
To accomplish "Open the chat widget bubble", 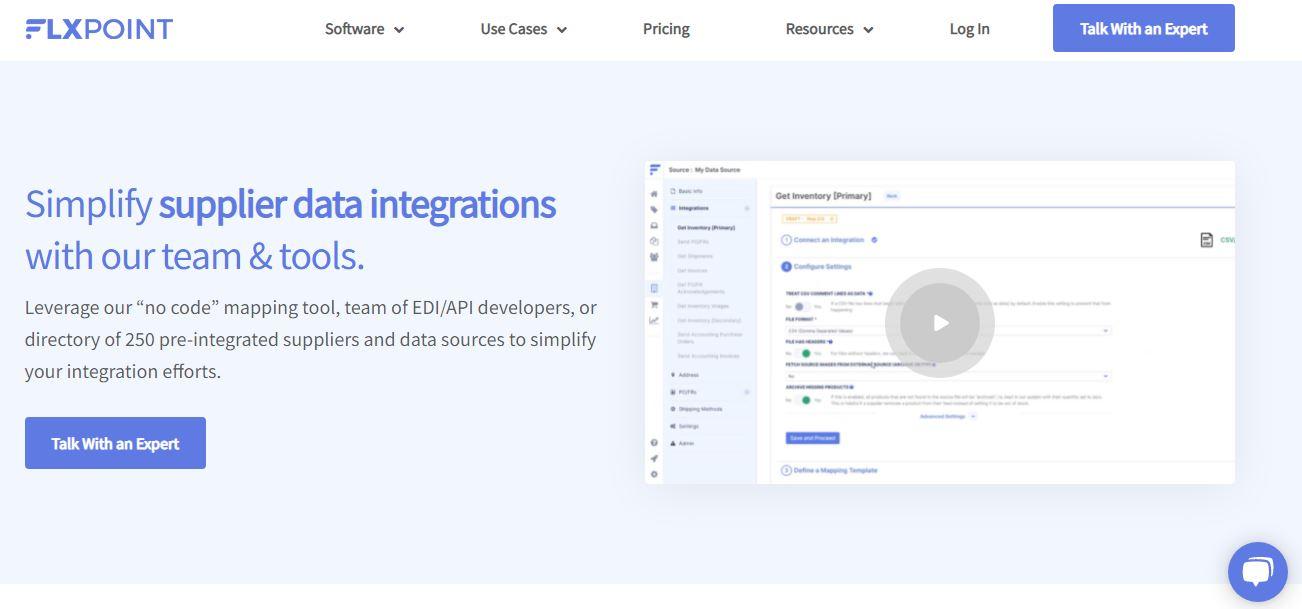I will pyautogui.click(x=1257, y=571).
